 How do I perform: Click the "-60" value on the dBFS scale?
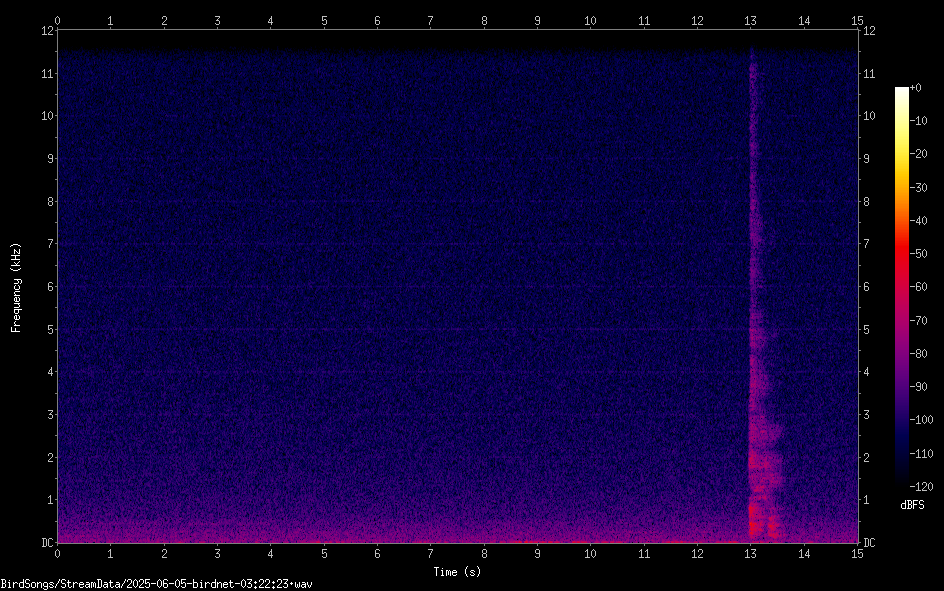coord(919,287)
